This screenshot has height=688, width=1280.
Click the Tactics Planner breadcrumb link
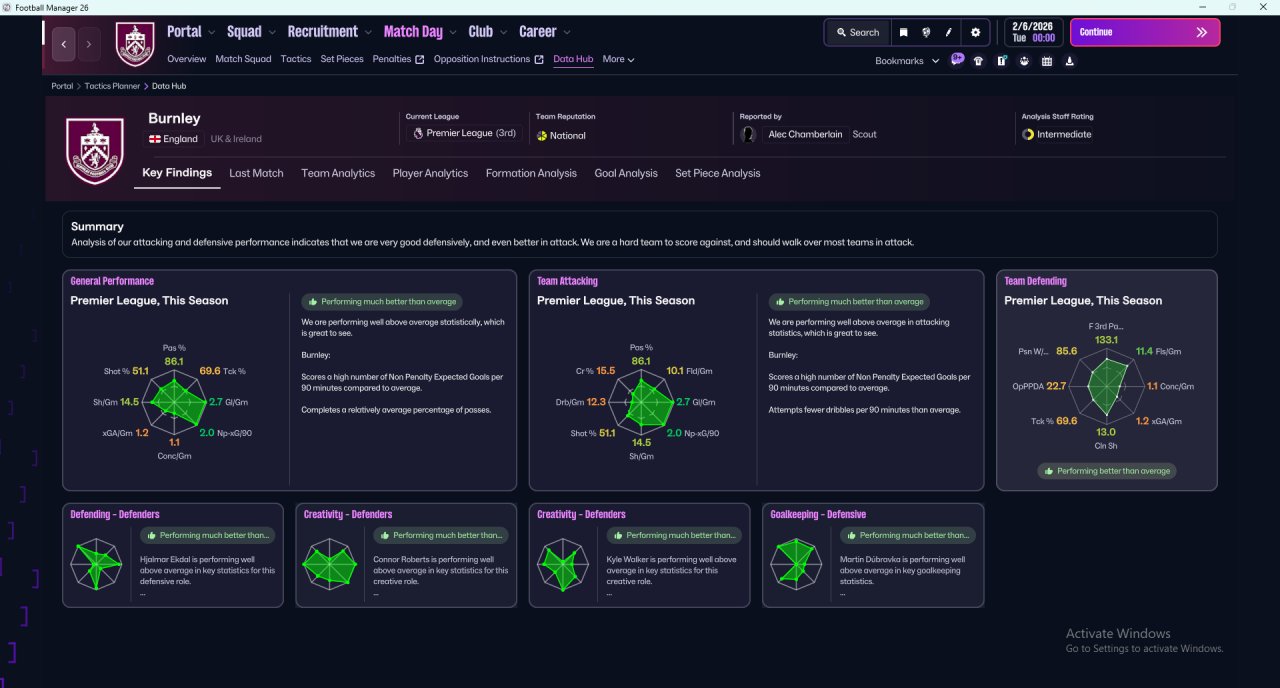point(112,86)
